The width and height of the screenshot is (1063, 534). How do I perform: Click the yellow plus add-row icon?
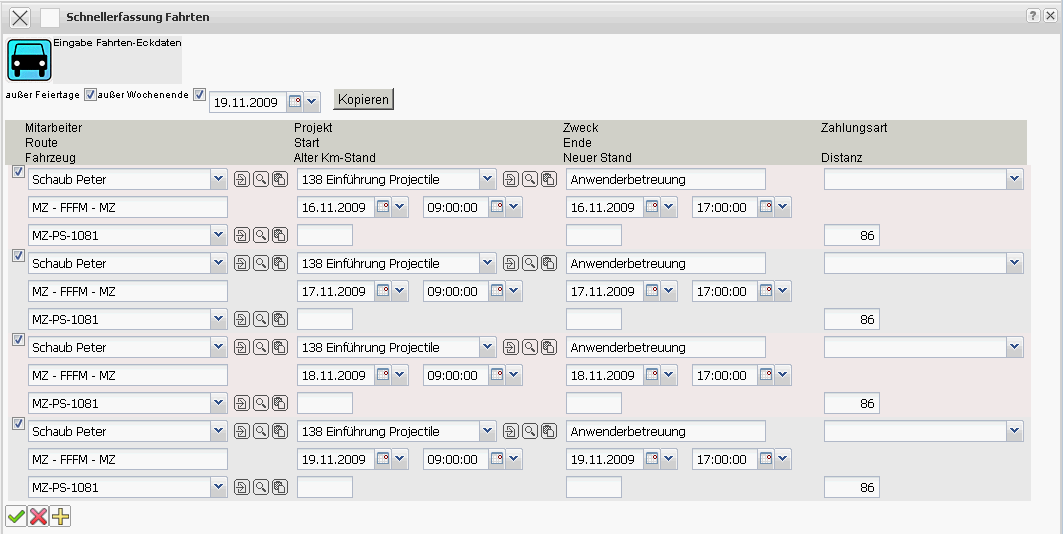[x=61, y=516]
